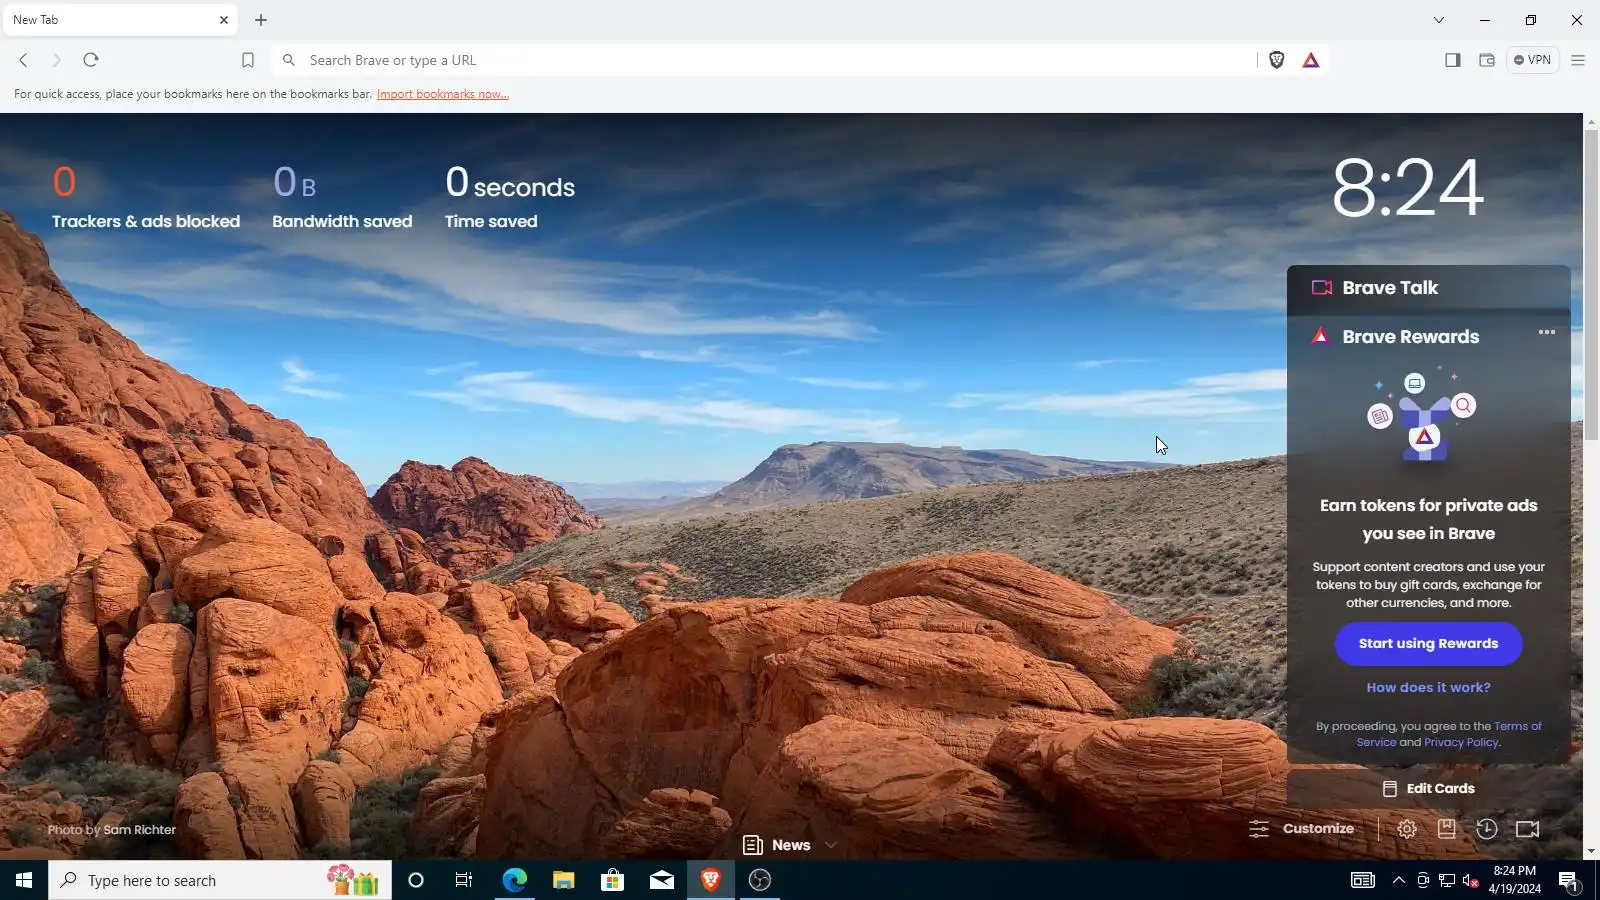Open Cortana circle icon on taskbar

[x=416, y=880]
